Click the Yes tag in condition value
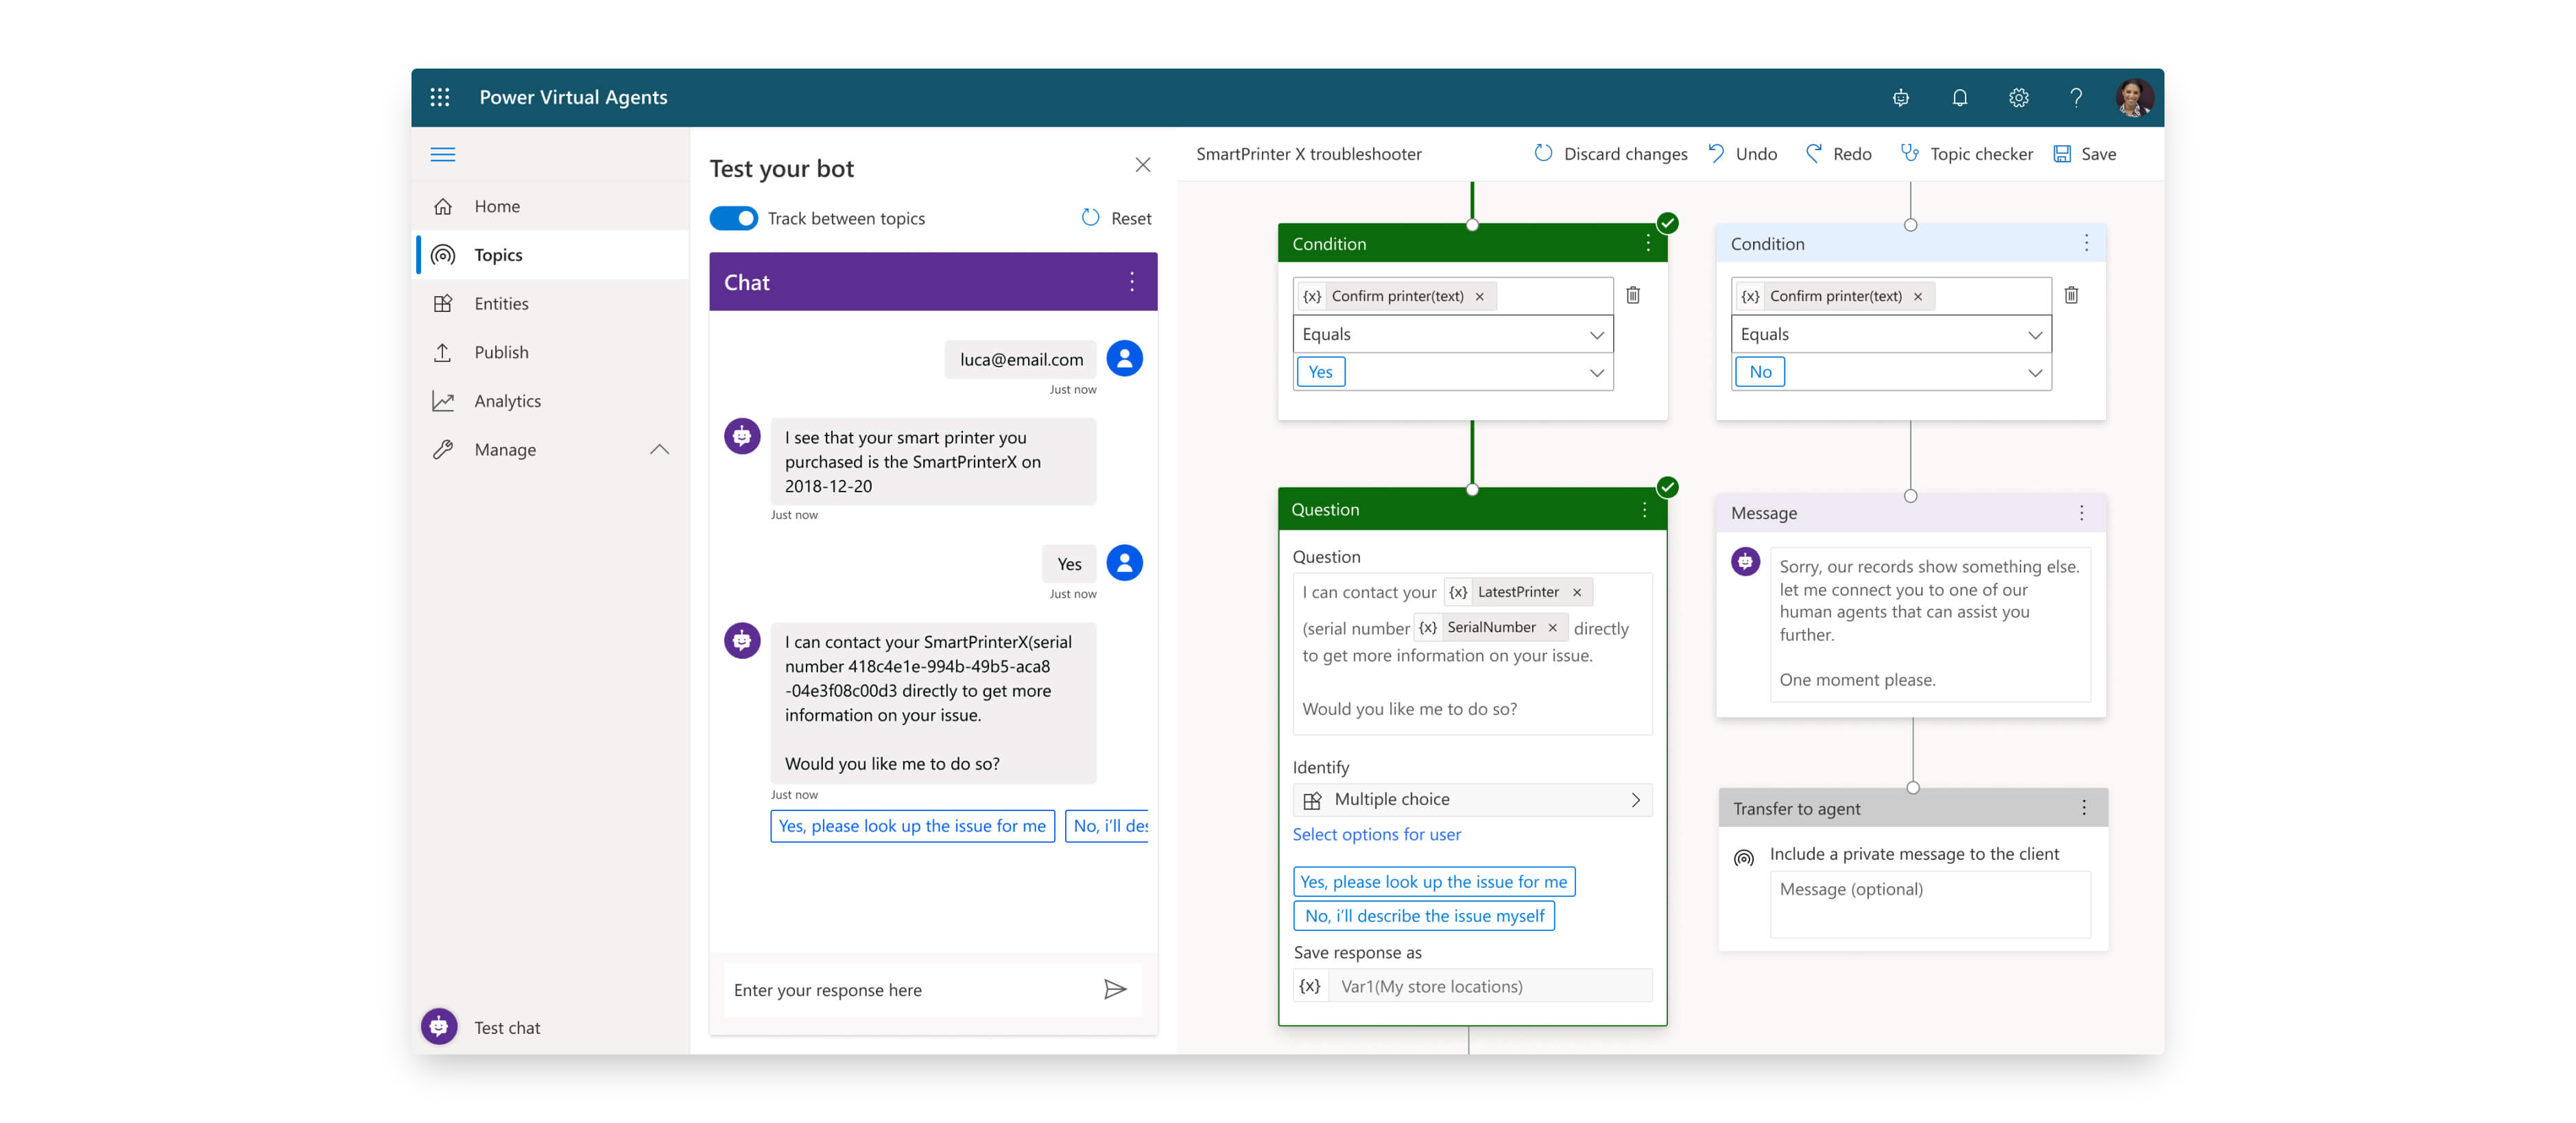 pyautogui.click(x=1320, y=372)
